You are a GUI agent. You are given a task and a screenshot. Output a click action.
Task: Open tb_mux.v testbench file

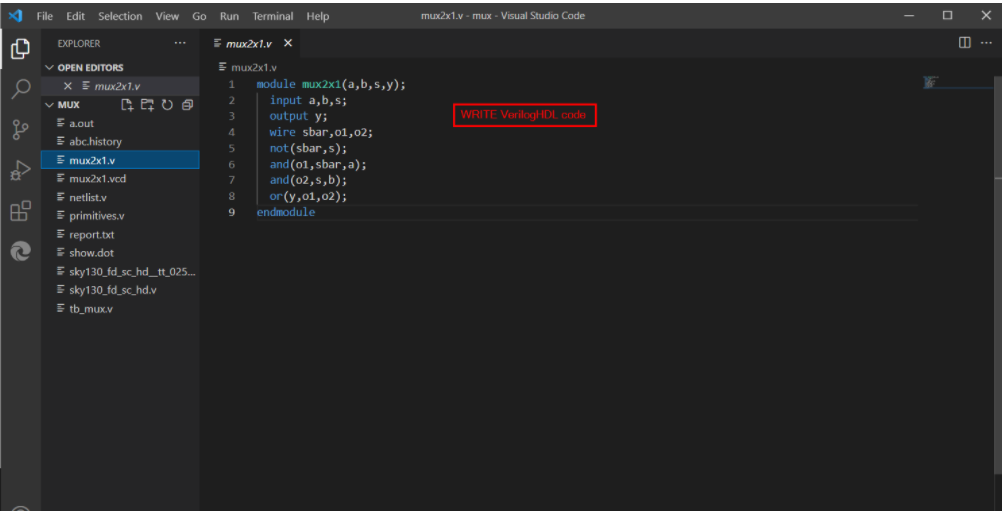pyautogui.click(x=120, y=309)
